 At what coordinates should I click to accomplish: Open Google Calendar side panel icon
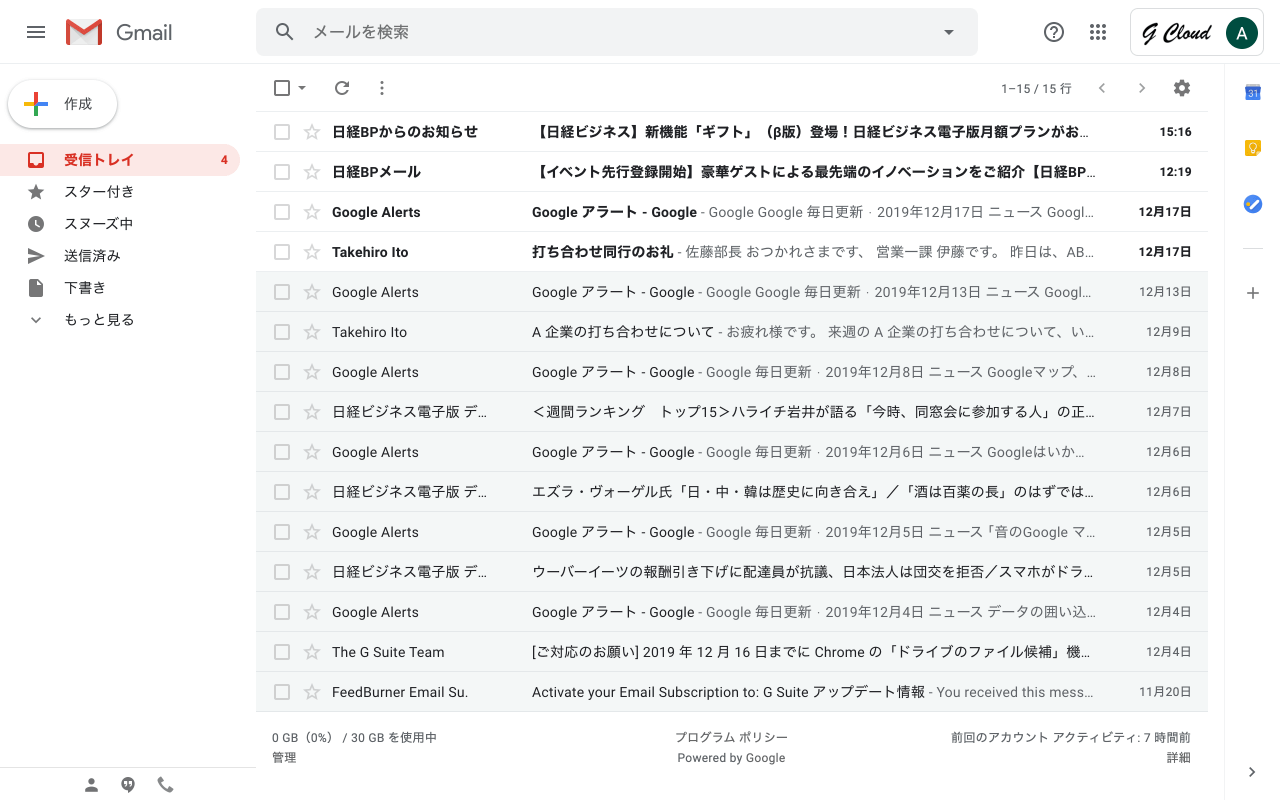(1252, 92)
